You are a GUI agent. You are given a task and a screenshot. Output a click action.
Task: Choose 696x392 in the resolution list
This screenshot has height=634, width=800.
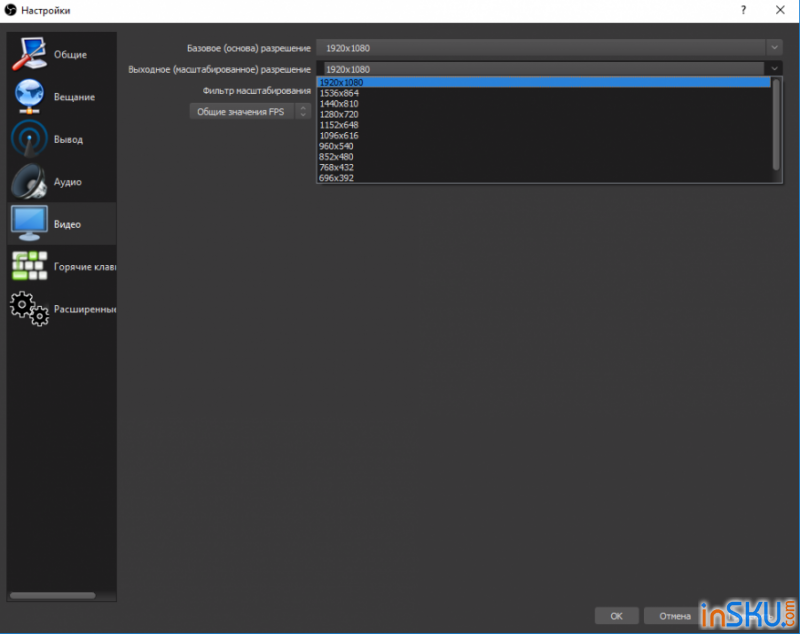(543, 177)
